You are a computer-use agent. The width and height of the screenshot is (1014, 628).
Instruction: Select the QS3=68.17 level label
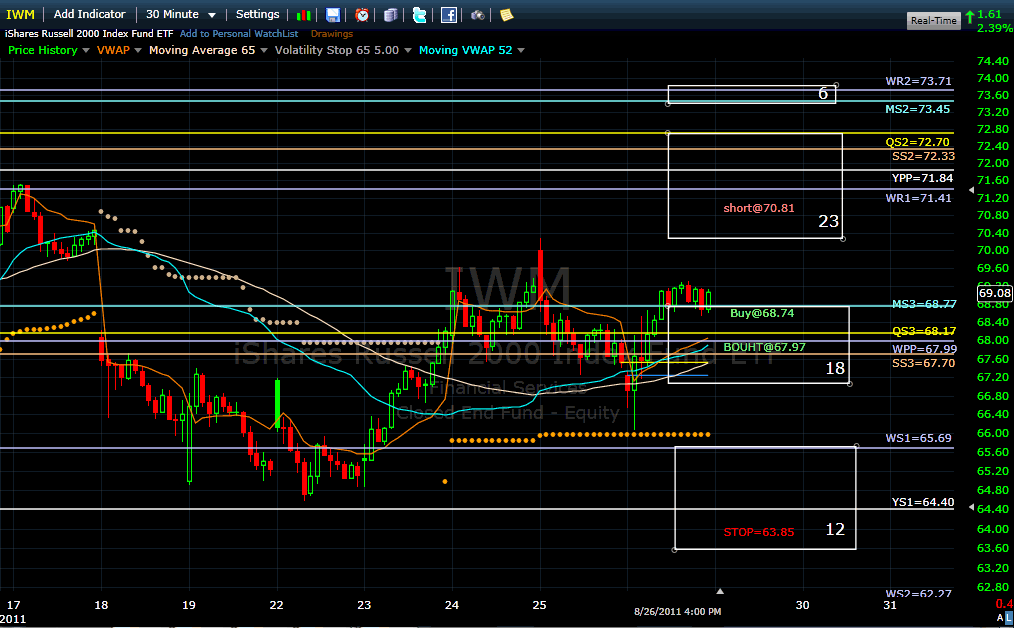tap(924, 331)
